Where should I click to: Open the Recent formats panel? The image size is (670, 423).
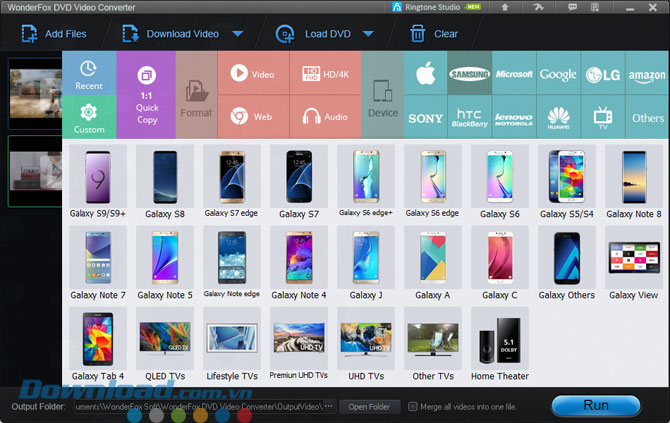[x=89, y=73]
